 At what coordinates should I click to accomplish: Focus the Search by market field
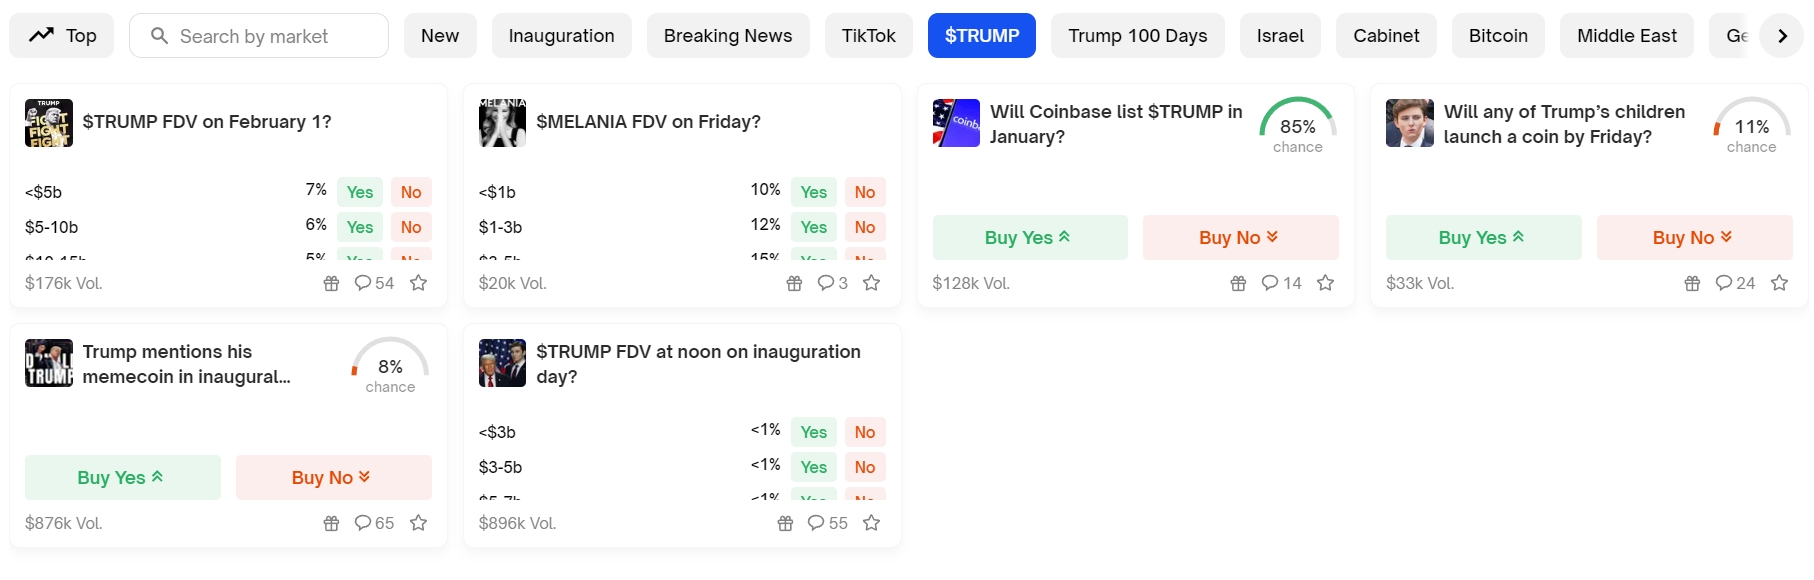tap(270, 36)
